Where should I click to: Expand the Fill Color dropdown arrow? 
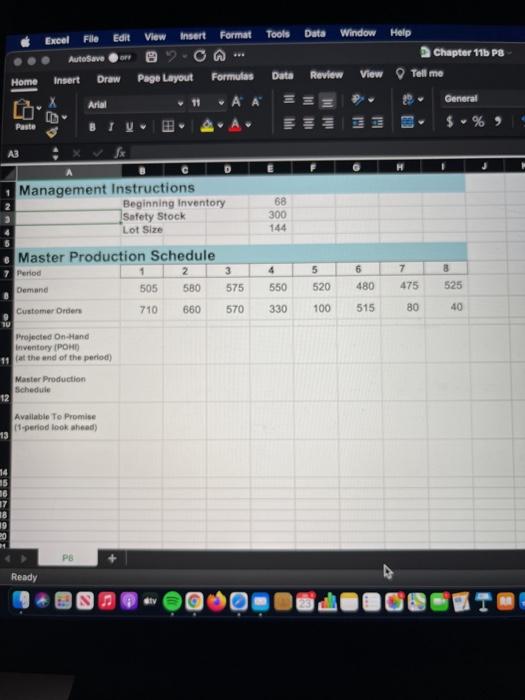coord(221,125)
